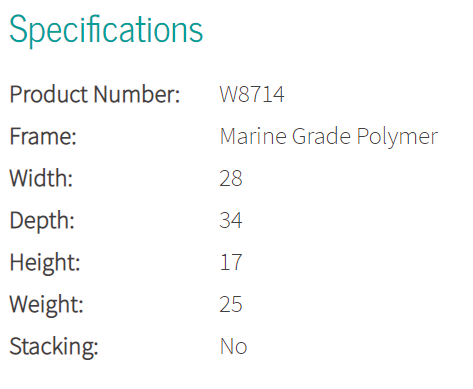Click the word Number in Product Number
The height and width of the screenshot is (389, 473).
(x=137, y=94)
